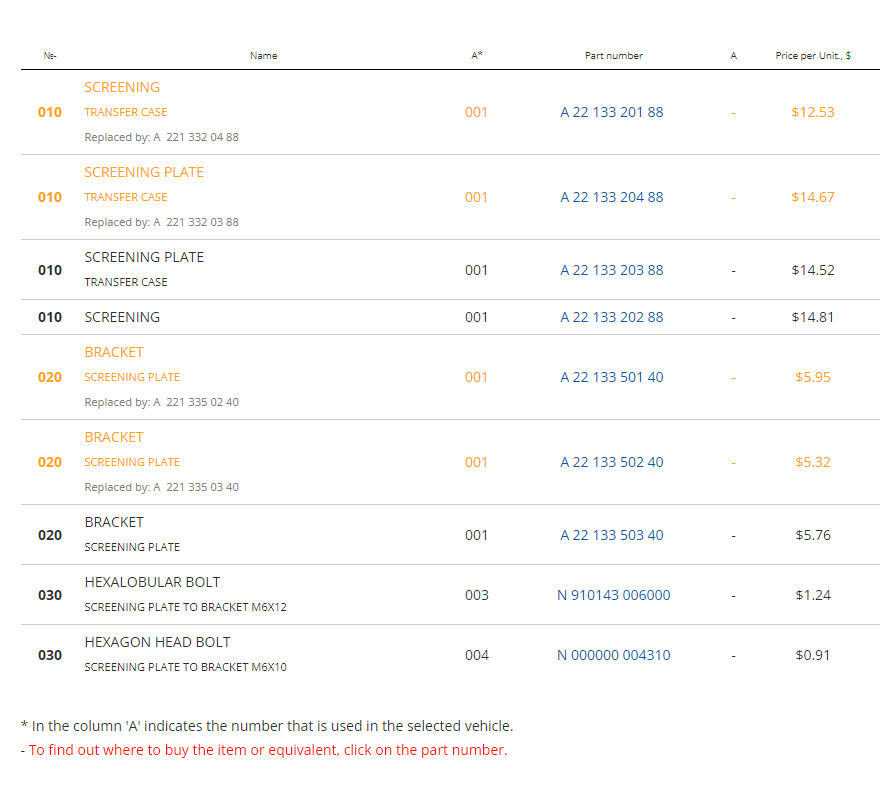Click replacement text A 221 332 04 88

tap(196, 137)
